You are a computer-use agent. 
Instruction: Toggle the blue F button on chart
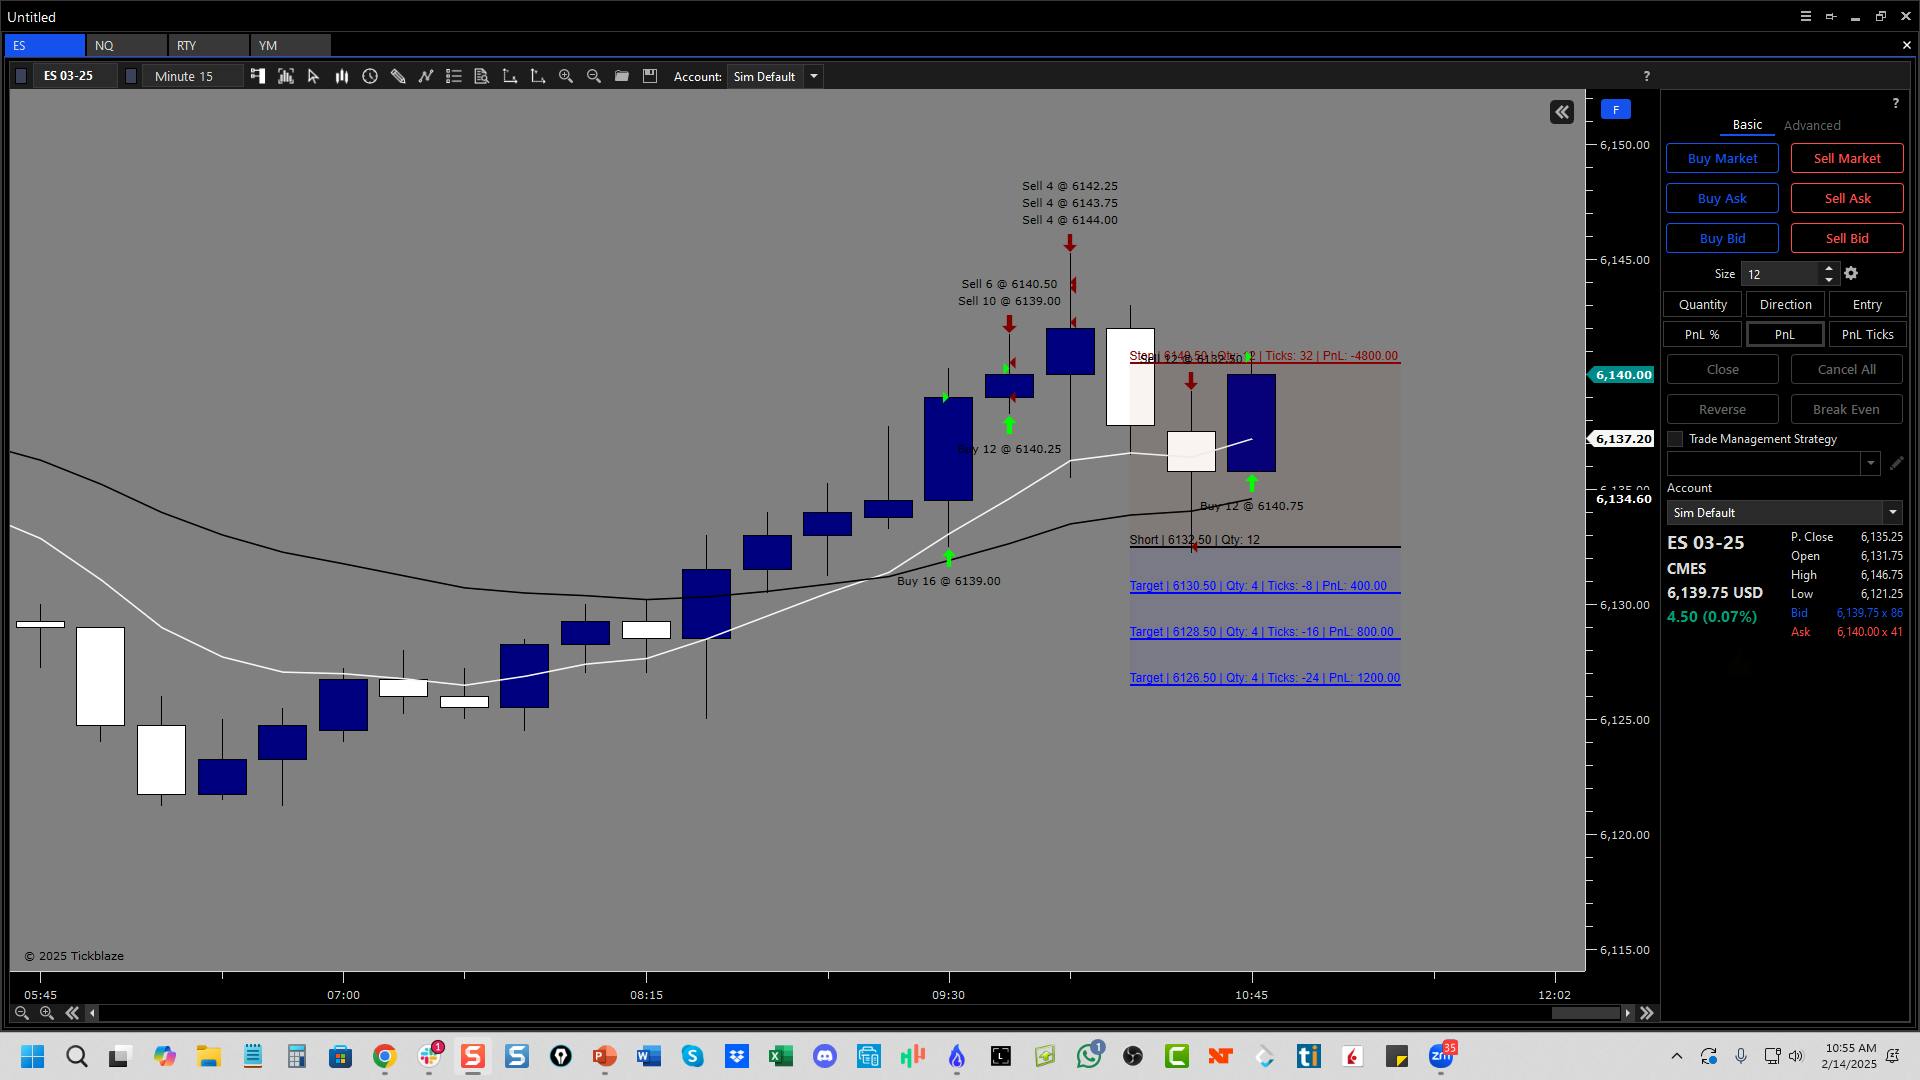(x=1616, y=110)
